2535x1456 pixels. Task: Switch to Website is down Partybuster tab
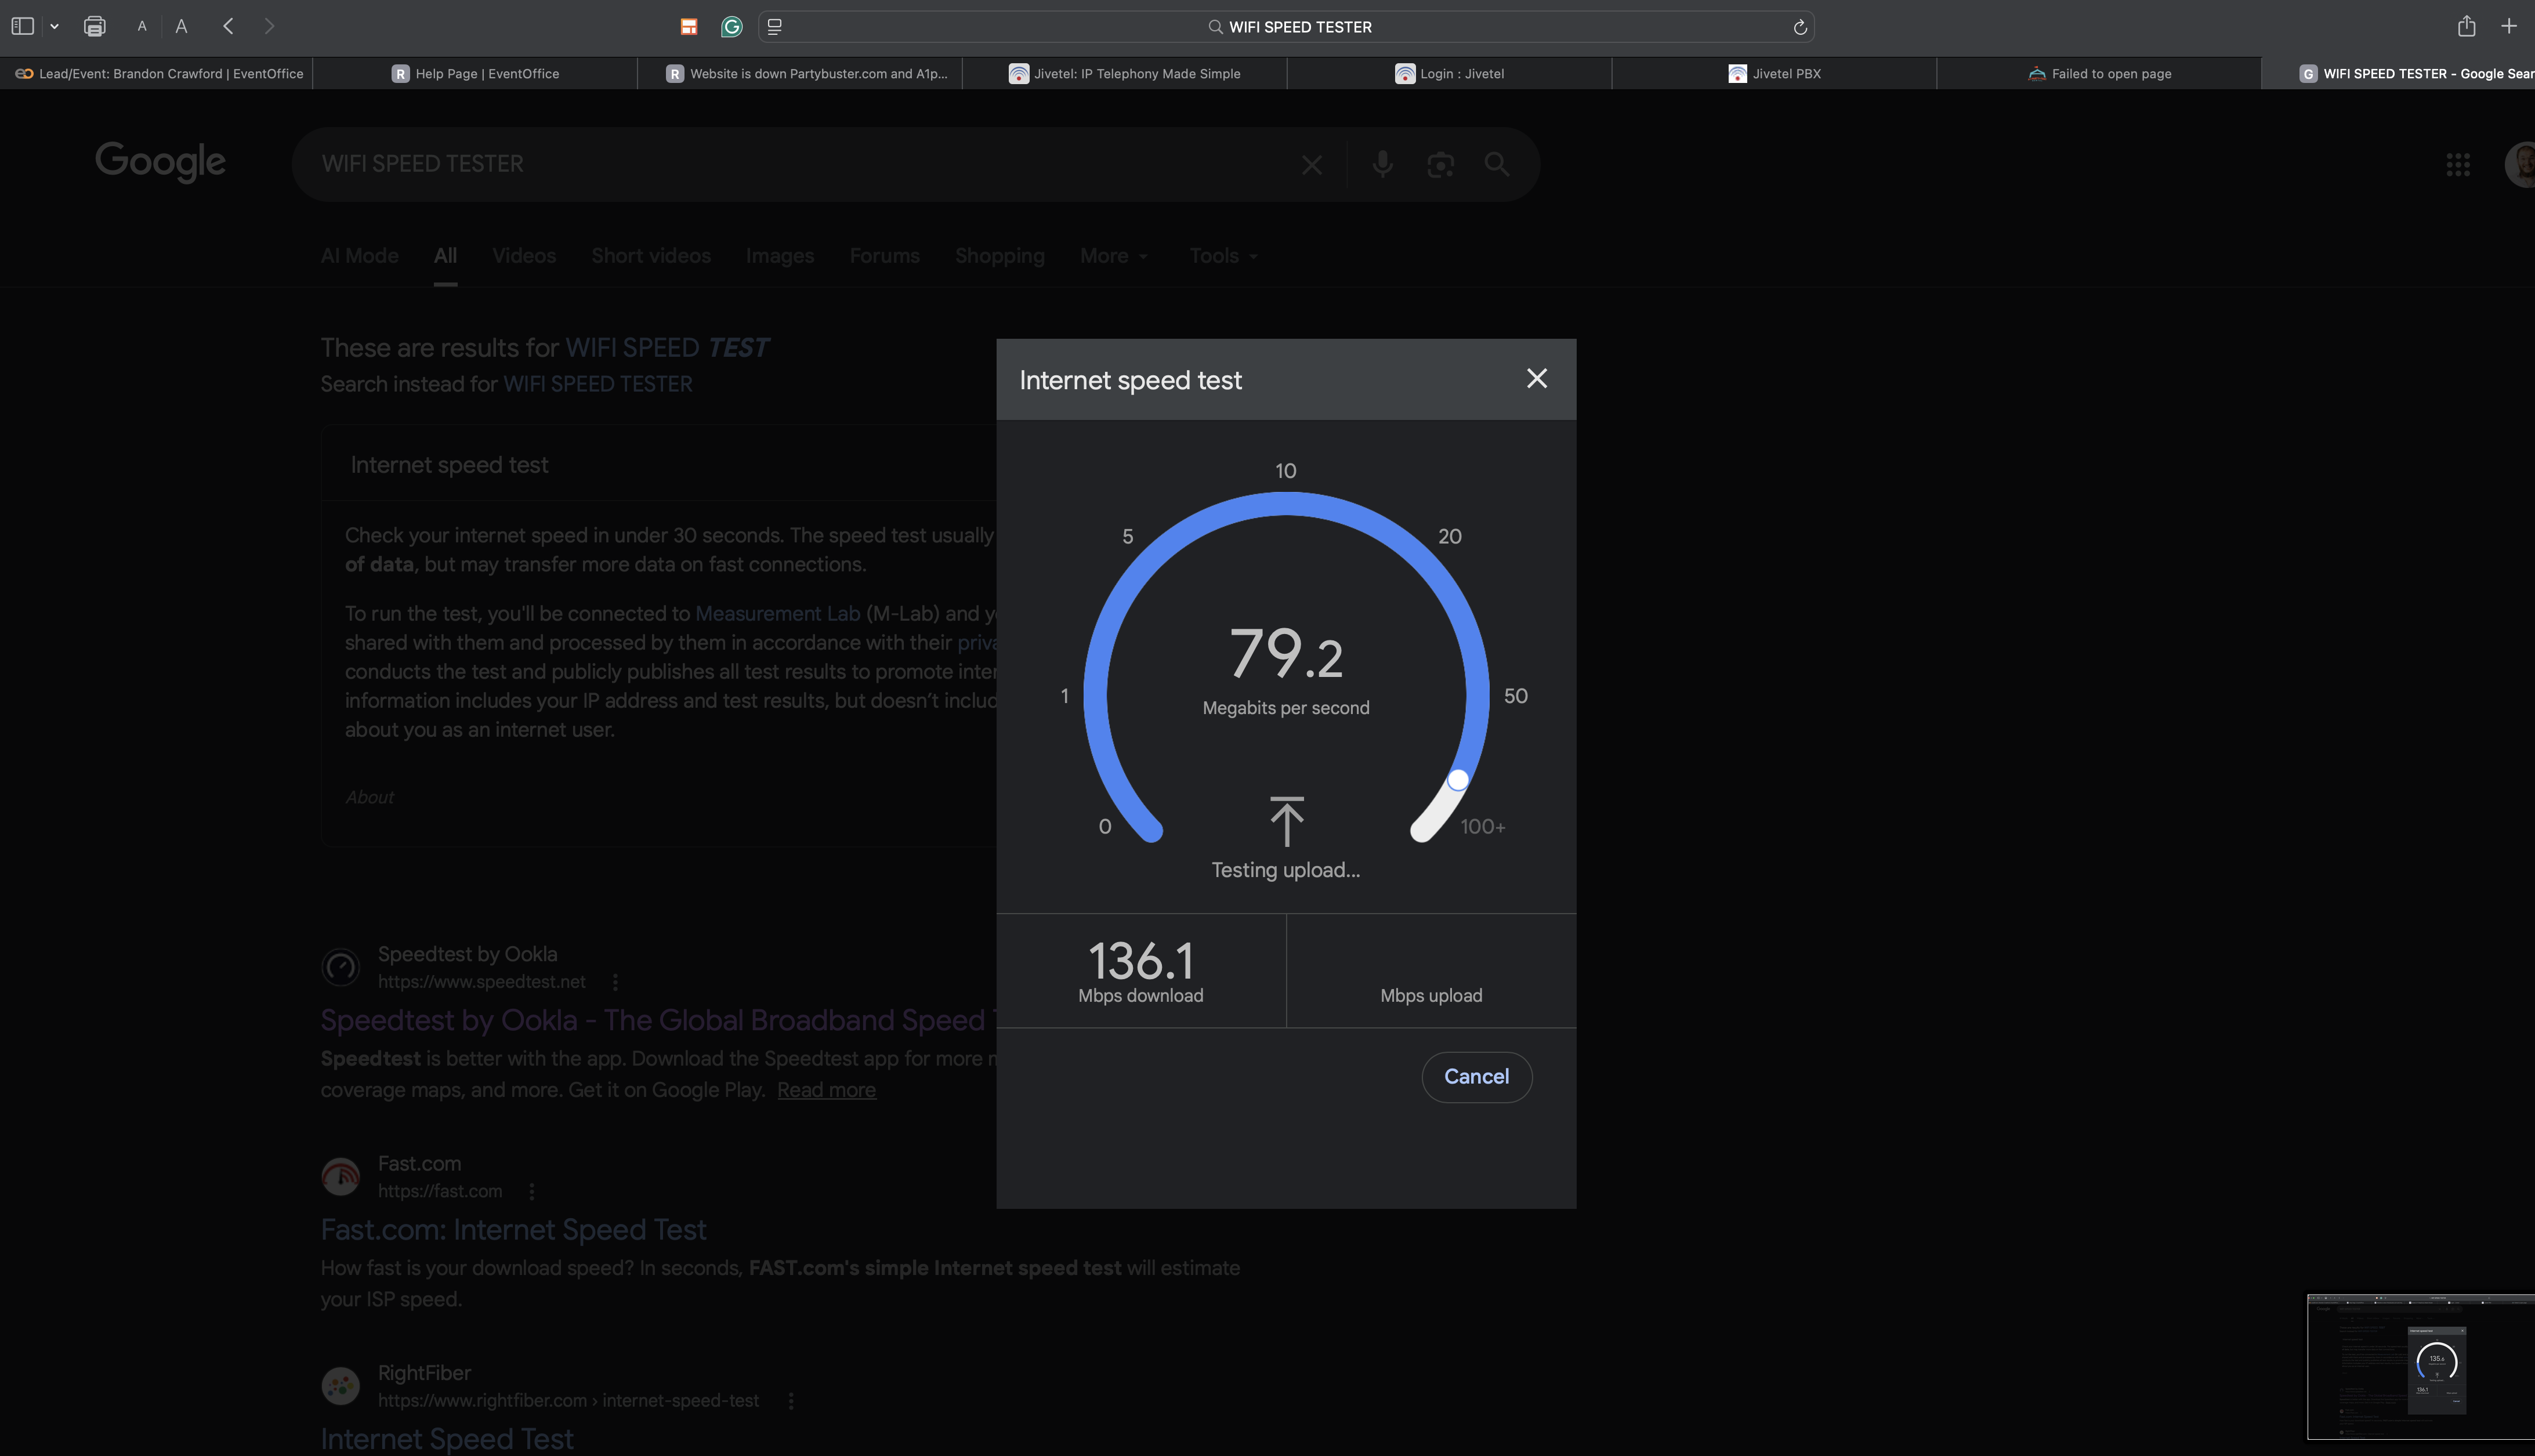(x=800, y=74)
